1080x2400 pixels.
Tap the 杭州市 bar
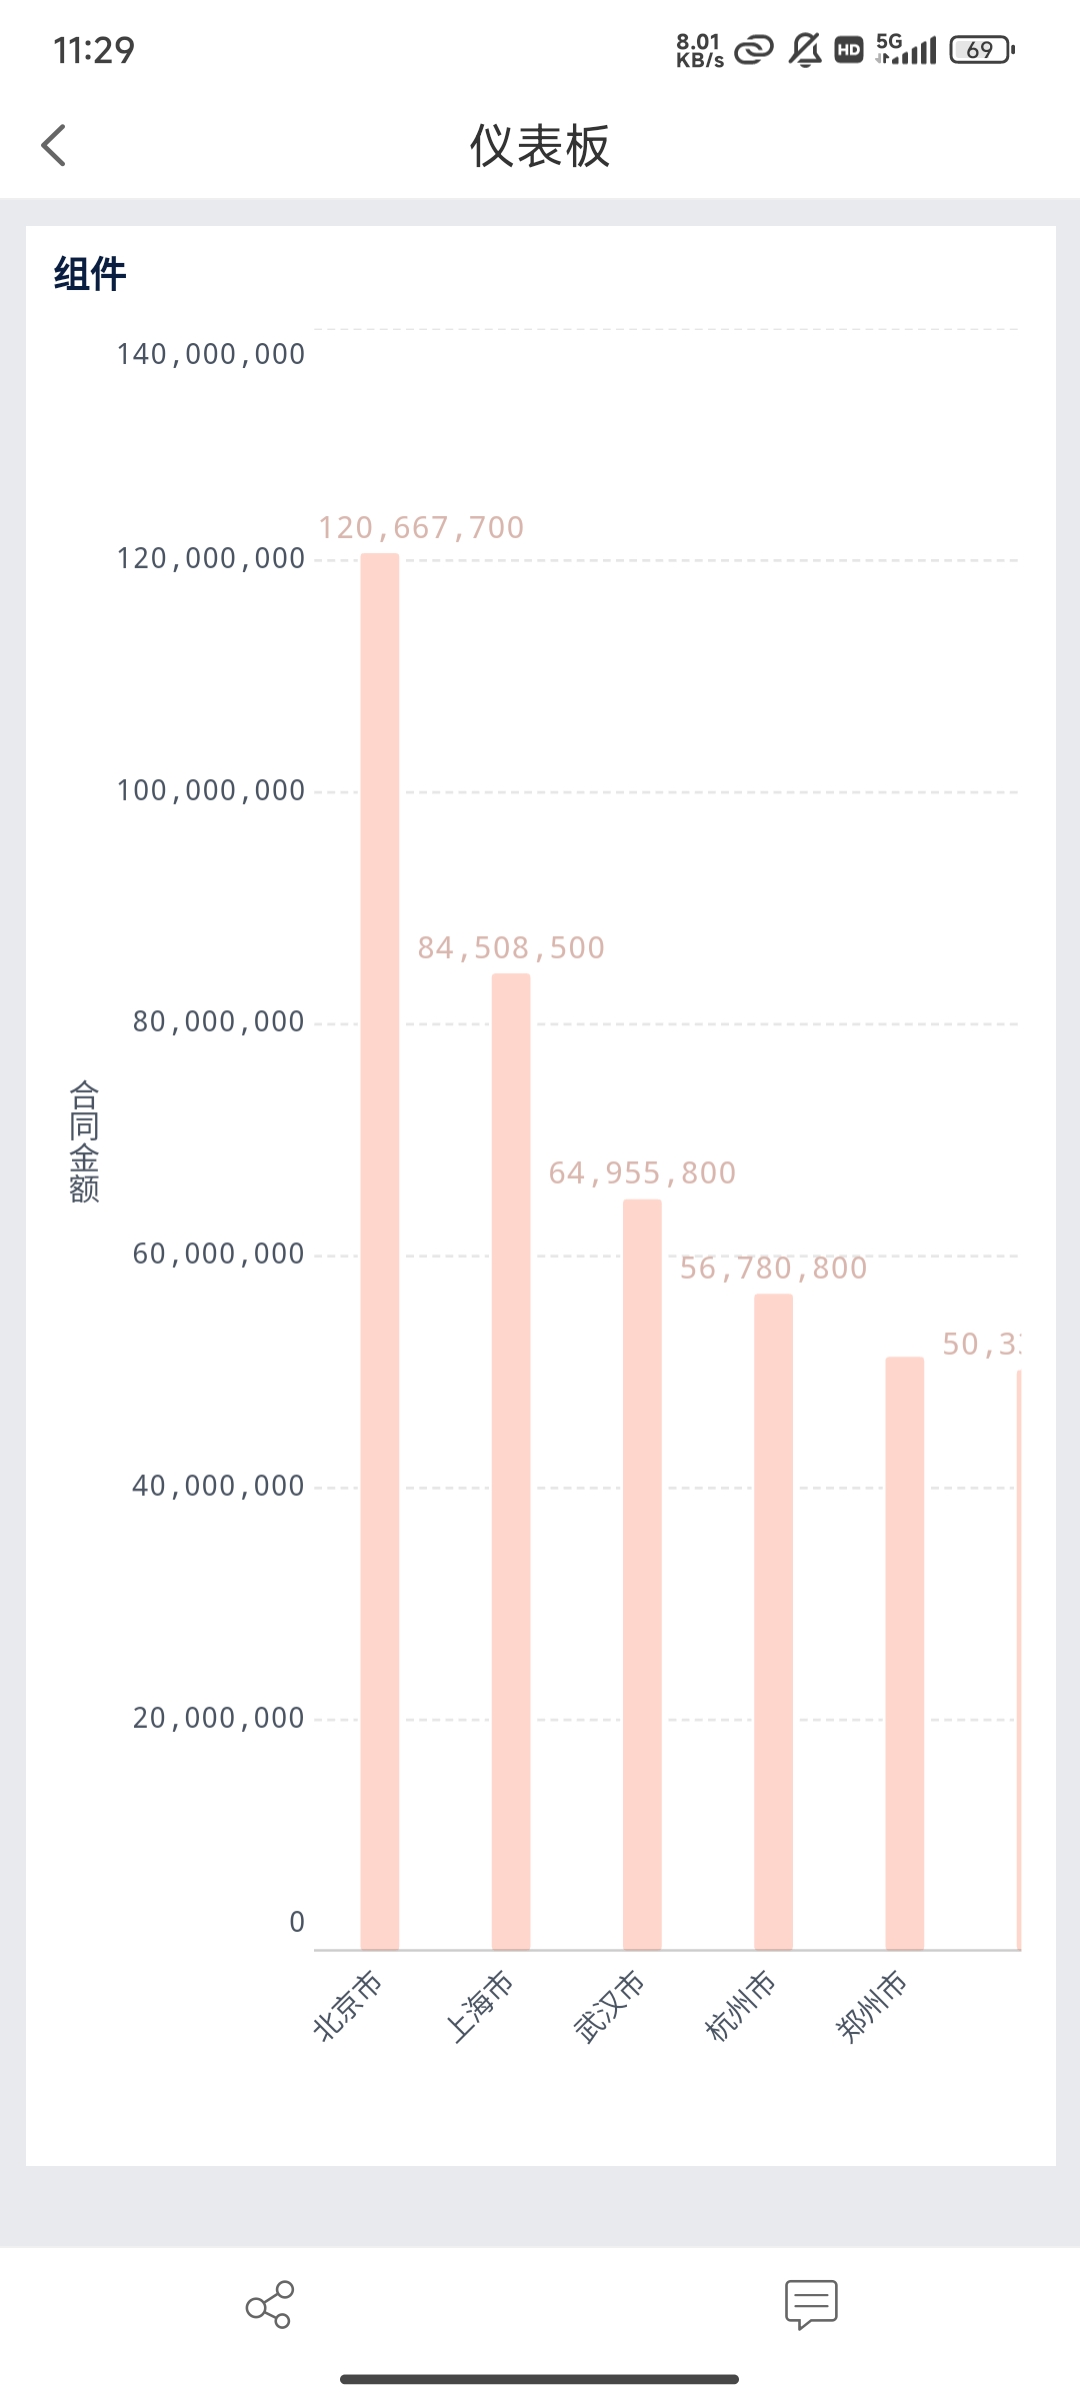coord(773,1621)
